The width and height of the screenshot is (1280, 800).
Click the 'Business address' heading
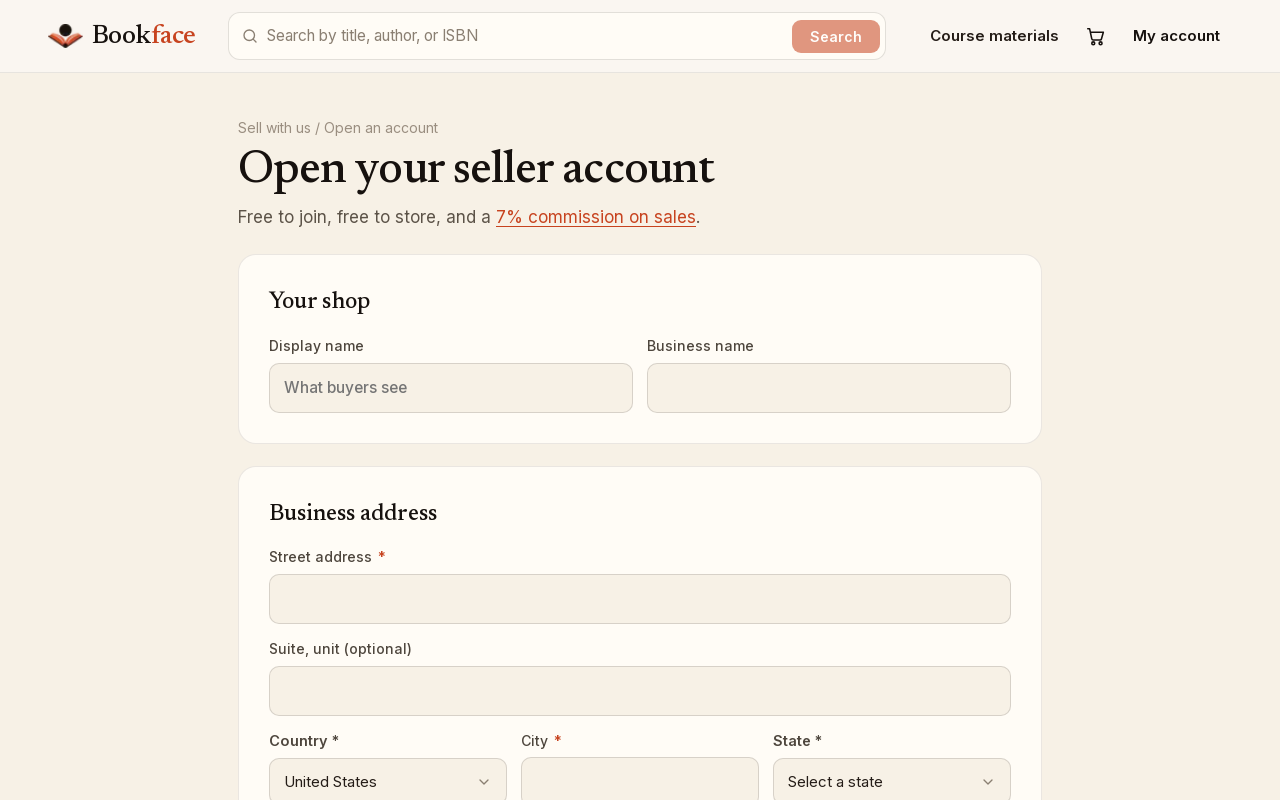[353, 513]
